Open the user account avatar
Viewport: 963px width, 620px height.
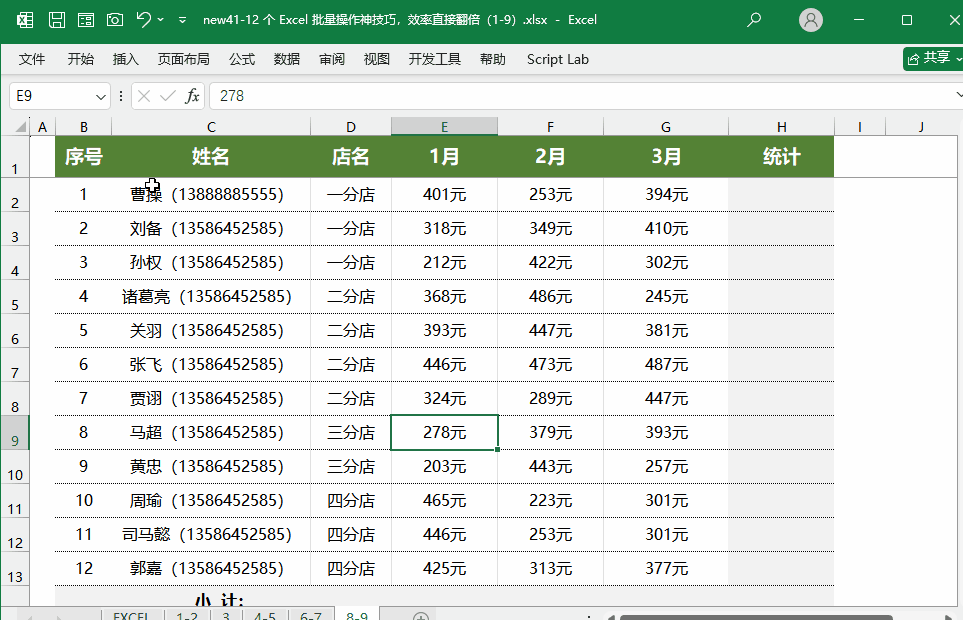(811, 20)
